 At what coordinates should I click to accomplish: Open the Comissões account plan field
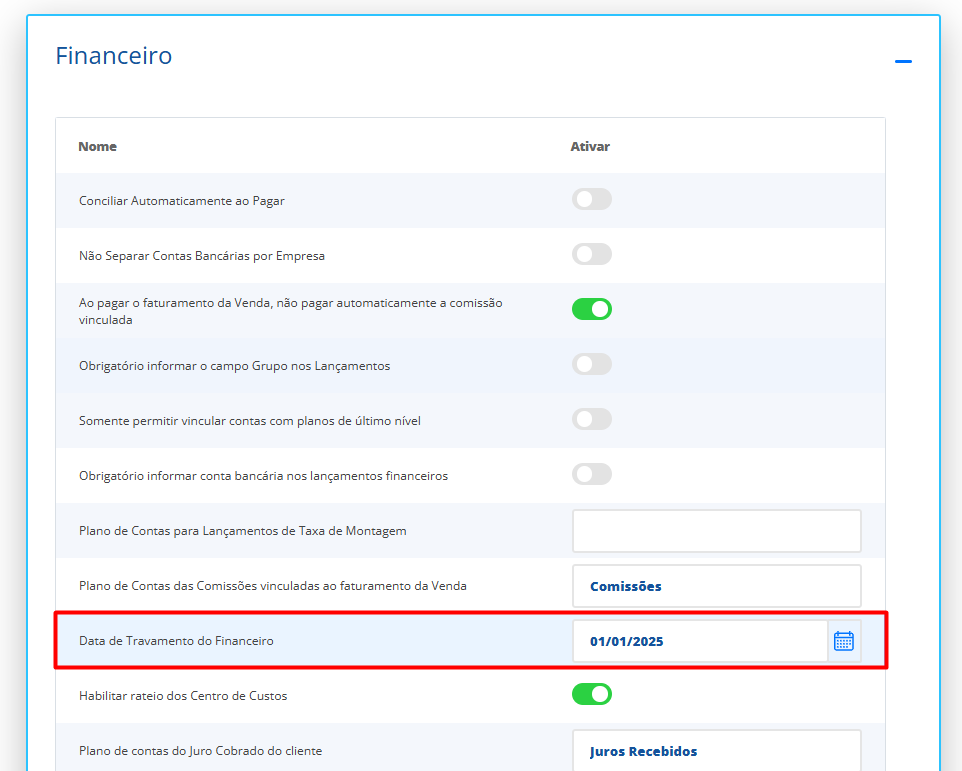(x=716, y=586)
